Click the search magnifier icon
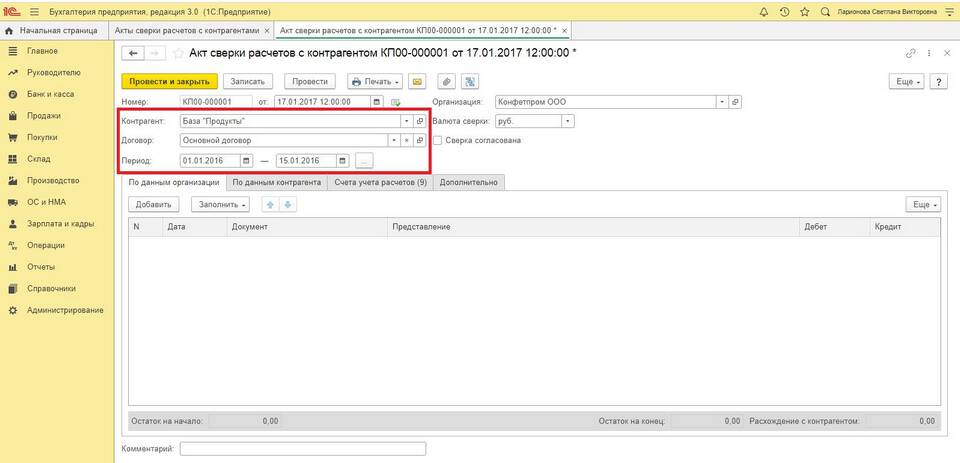The image size is (960, 463). 825,11
